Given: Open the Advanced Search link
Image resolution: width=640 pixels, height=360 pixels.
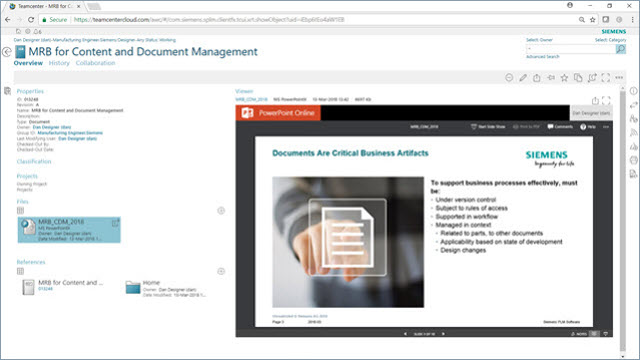Looking at the screenshot, I should [542, 57].
